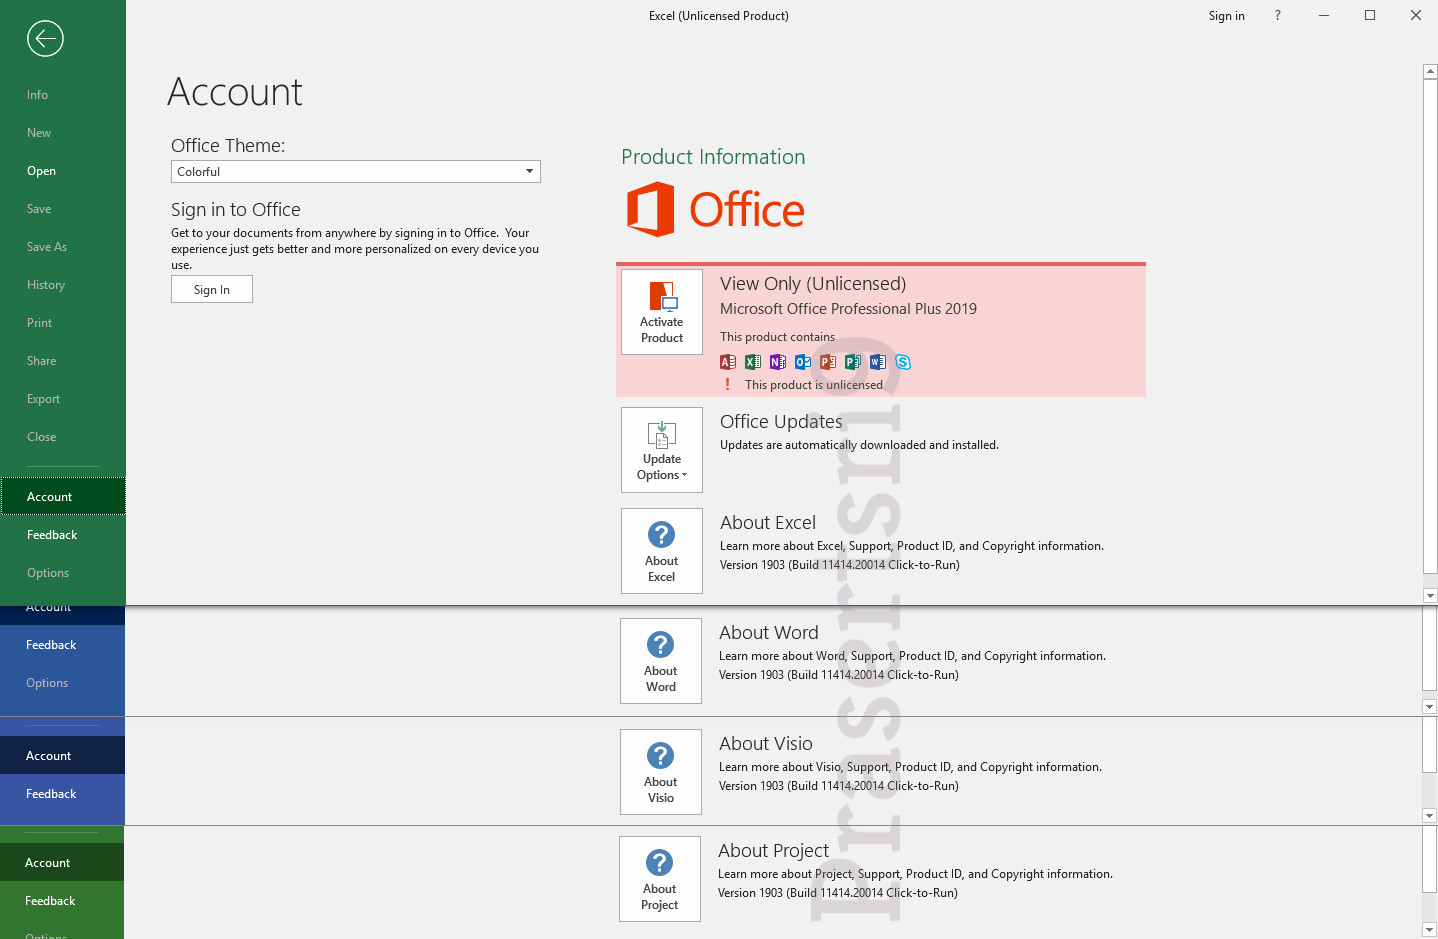Open Feedback in the Project sidebar
The image size is (1438, 939).
click(62, 901)
